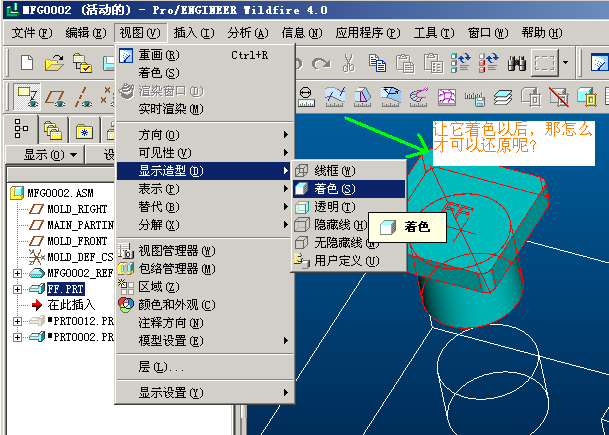609x435 pixels.
Task: Expand the 模型设置(E) submenu
Action: [x=205, y=341]
